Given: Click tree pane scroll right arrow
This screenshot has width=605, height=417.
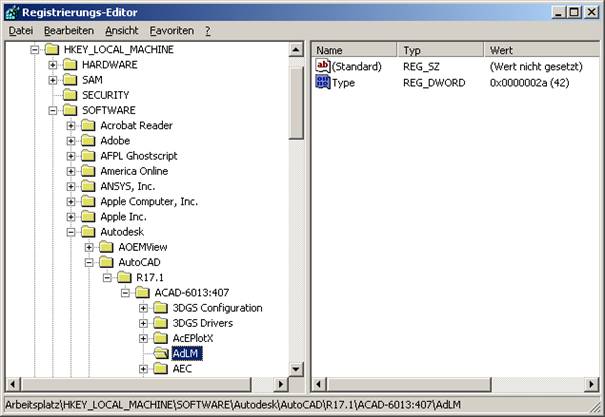Looking at the screenshot, I should (x=281, y=384).
